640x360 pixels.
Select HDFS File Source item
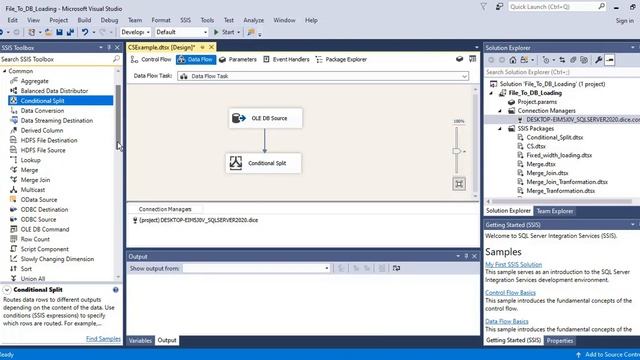point(43,150)
